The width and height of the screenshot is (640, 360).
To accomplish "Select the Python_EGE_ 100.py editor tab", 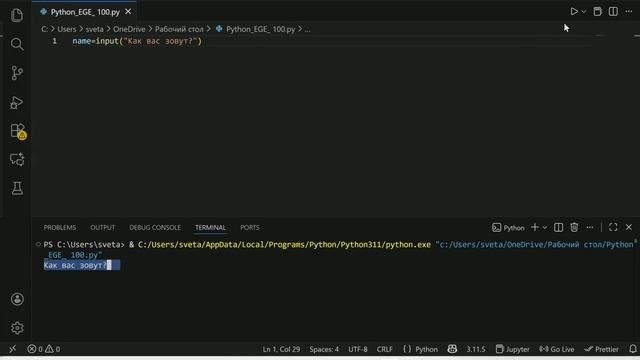I will tap(85, 12).
